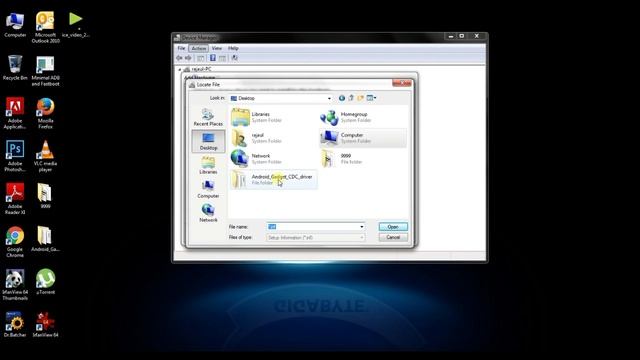The image size is (640, 360).
Task: Launch Dr.Batcher desktop shortcut
Action: coord(15,324)
